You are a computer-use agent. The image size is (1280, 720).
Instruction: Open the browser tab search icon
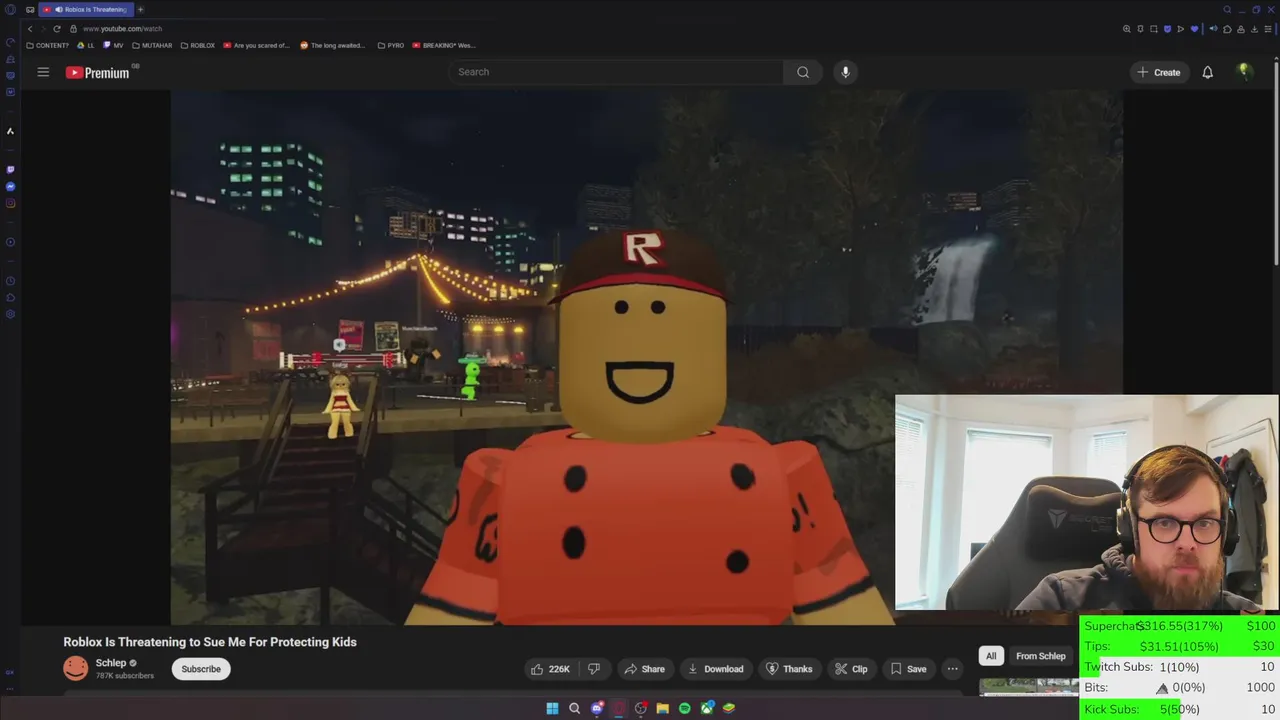coord(1227,9)
